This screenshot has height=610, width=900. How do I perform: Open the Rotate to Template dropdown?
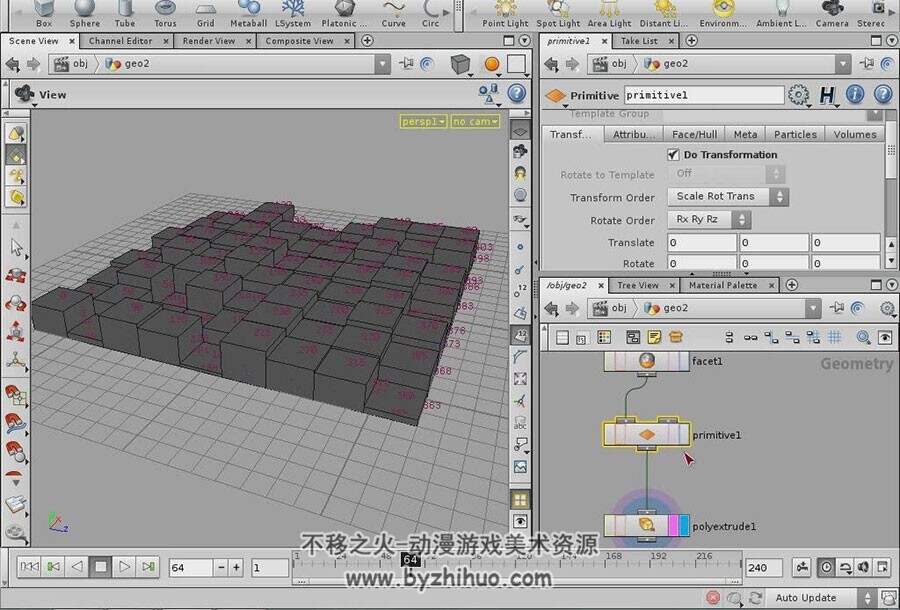[x=727, y=173]
